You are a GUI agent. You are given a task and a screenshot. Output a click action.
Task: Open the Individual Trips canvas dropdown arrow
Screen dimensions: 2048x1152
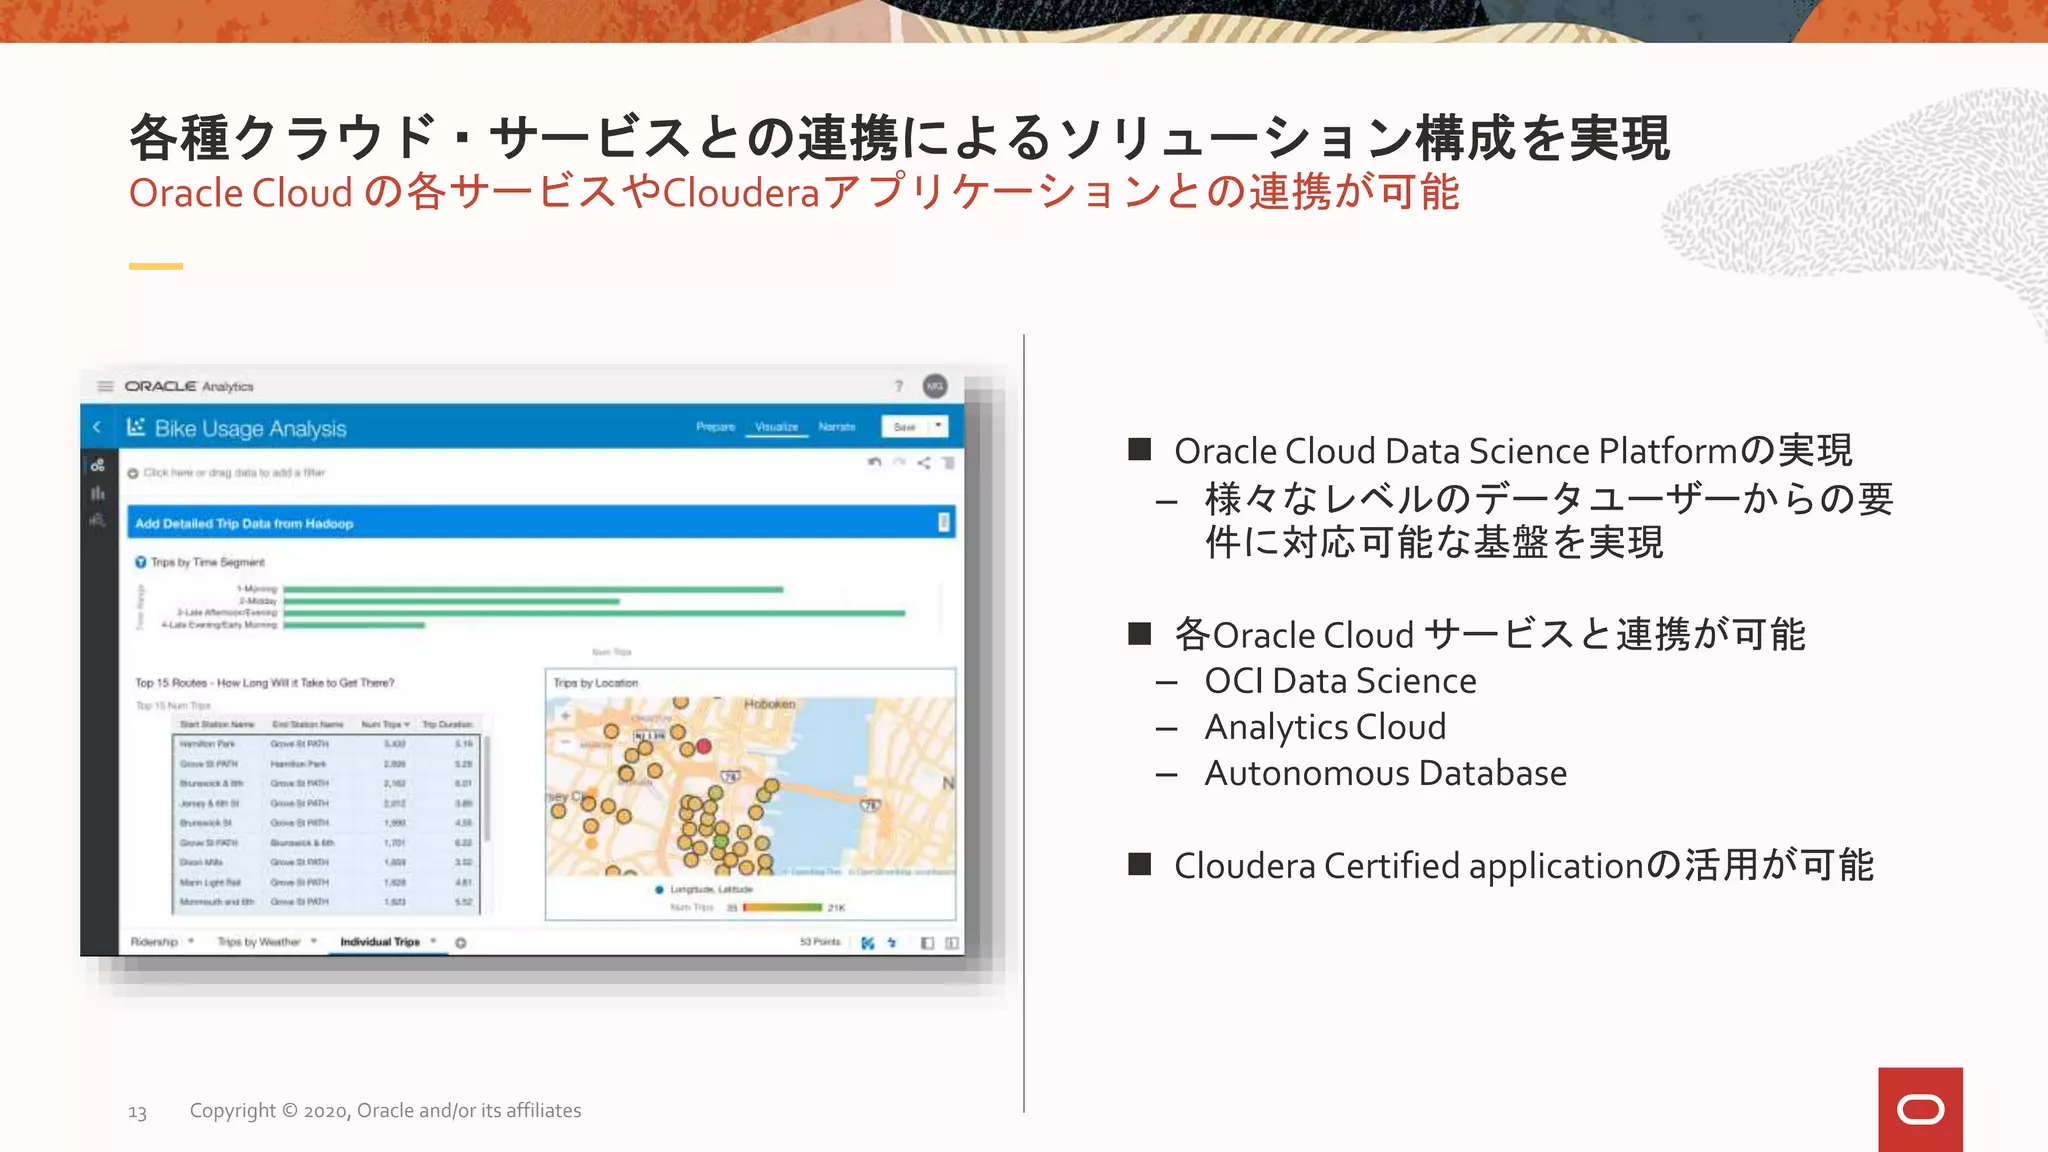point(433,941)
